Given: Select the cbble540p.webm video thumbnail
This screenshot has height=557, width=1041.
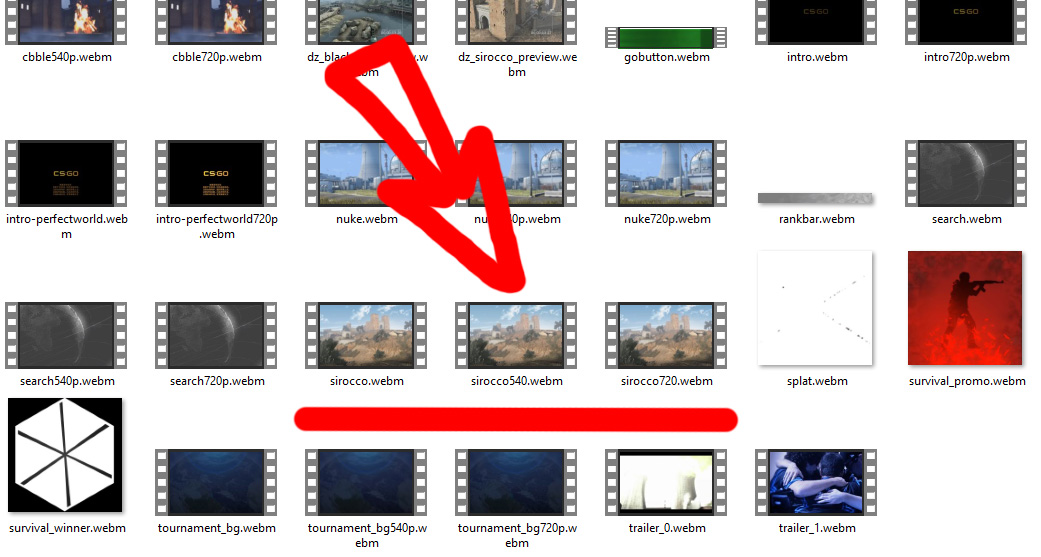Looking at the screenshot, I should [x=66, y=22].
